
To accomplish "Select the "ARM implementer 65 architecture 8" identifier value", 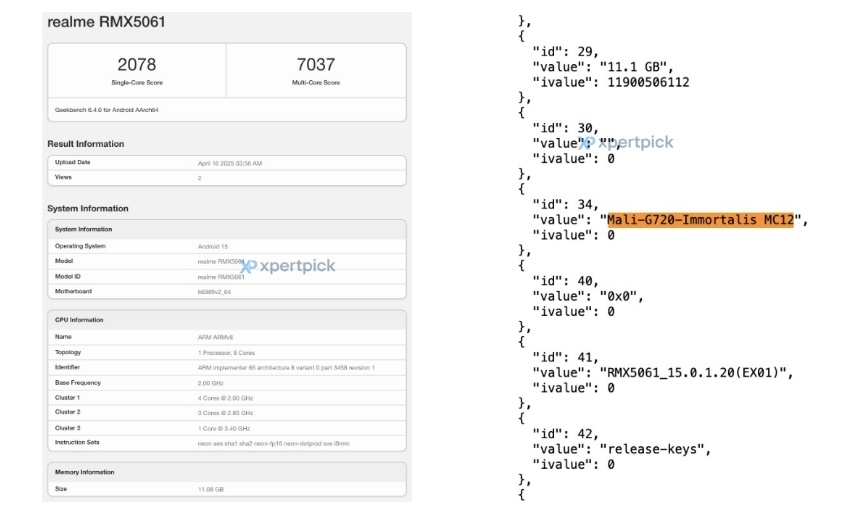I will [286, 368].
